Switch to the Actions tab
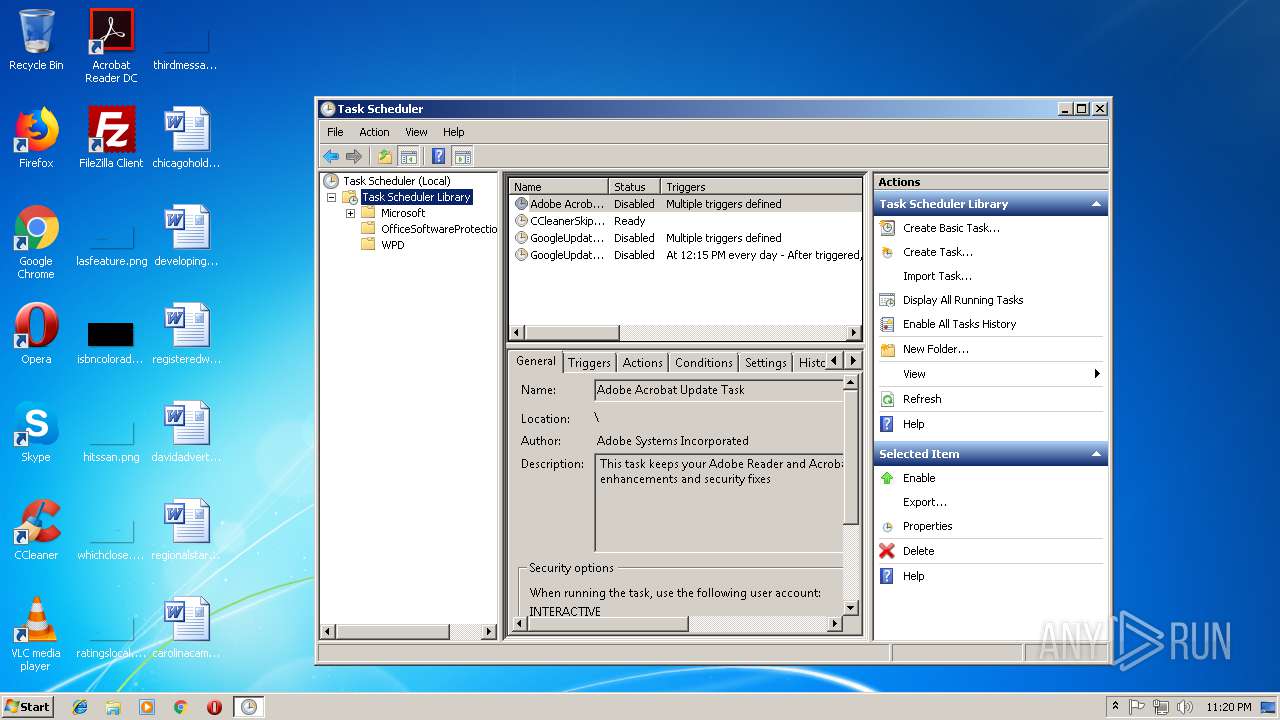1280x720 pixels. tap(642, 363)
